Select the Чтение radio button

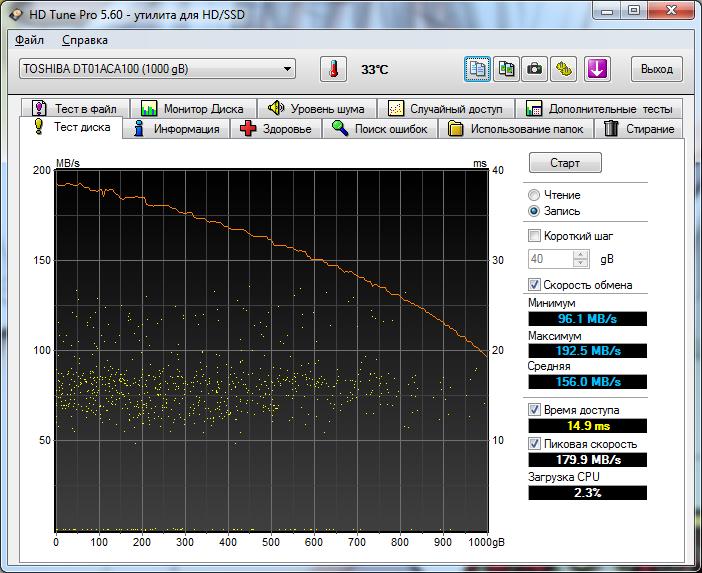click(x=535, y=195)
